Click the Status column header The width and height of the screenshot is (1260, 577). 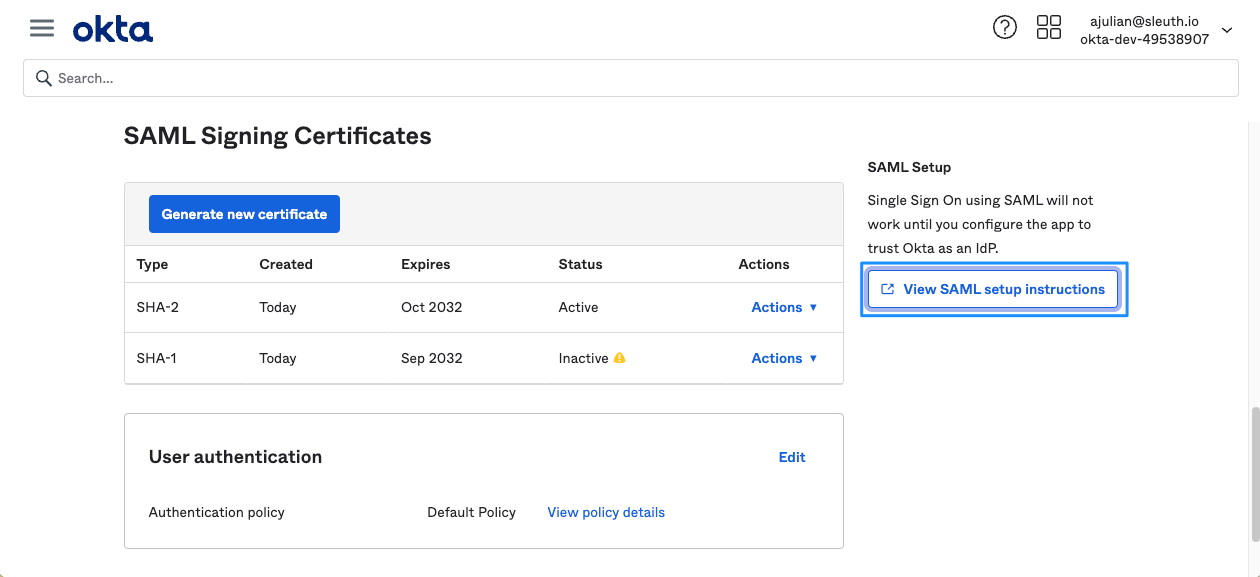pyautogui.click(x=580, y=264)
